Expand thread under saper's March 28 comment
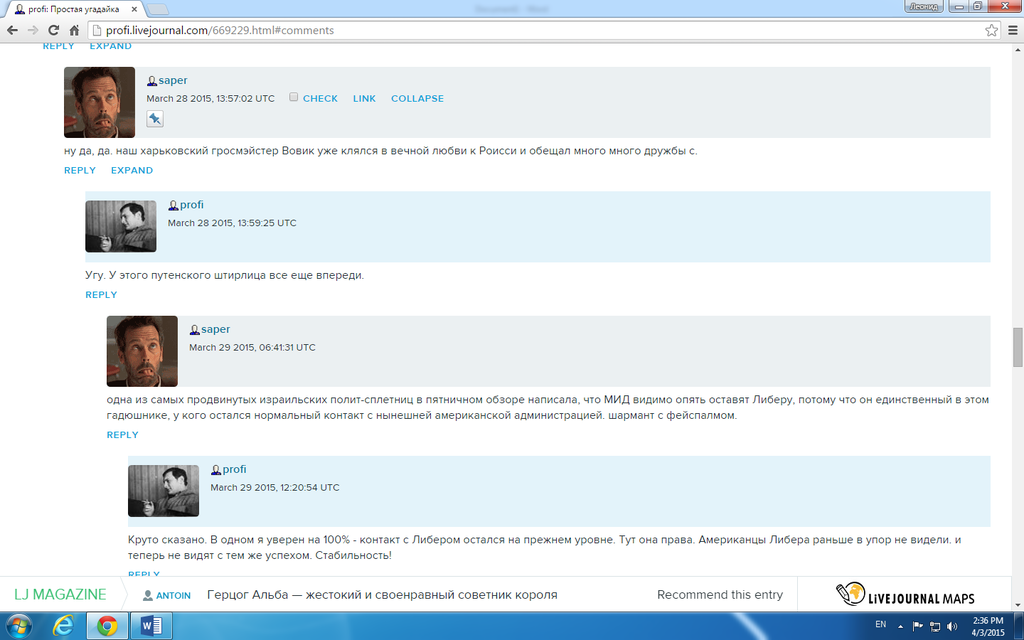This screenshot has height=640, width=1024. 132,170
